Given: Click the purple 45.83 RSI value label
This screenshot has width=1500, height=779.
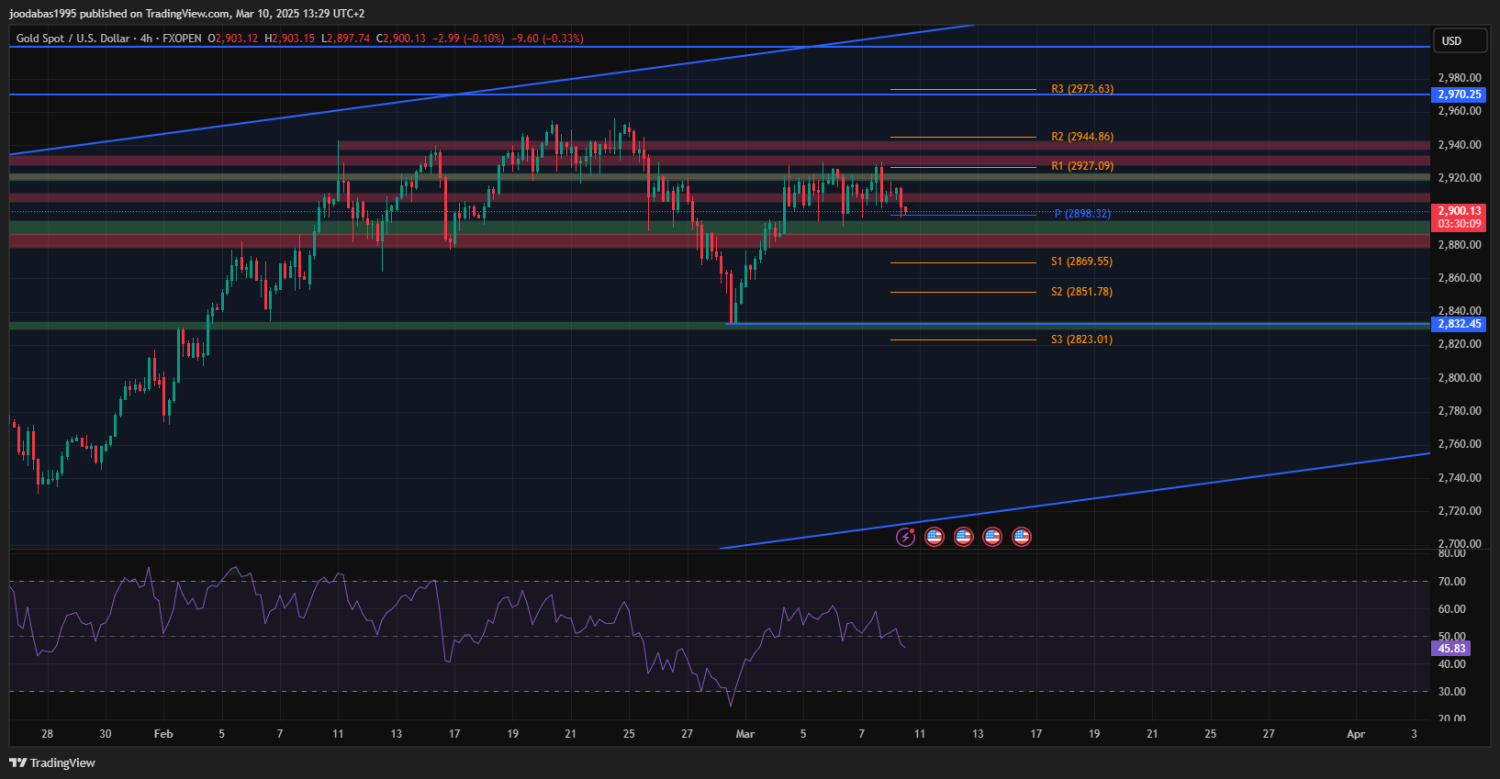Looking at the screenshot, I should click(x=1451, y=648).
